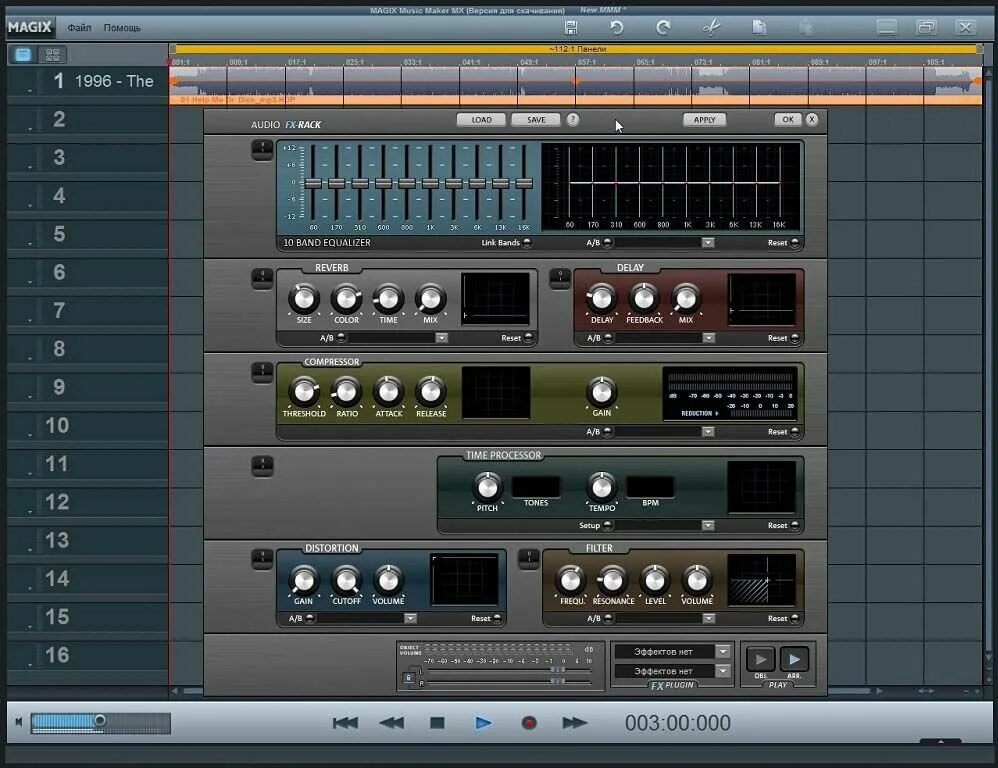Toggle the 10 Band Equalizer power switch
This screenshot has height=768, width=998.
point(262,150)
